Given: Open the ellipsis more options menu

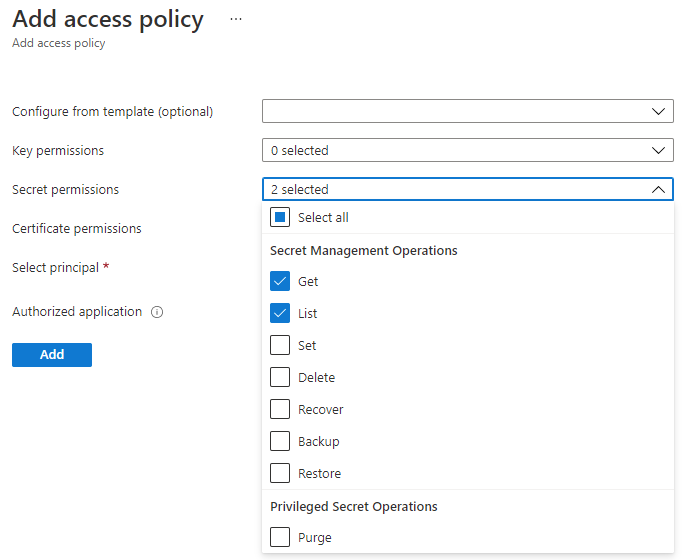Looking at the screenshot, I should point(236,19).
